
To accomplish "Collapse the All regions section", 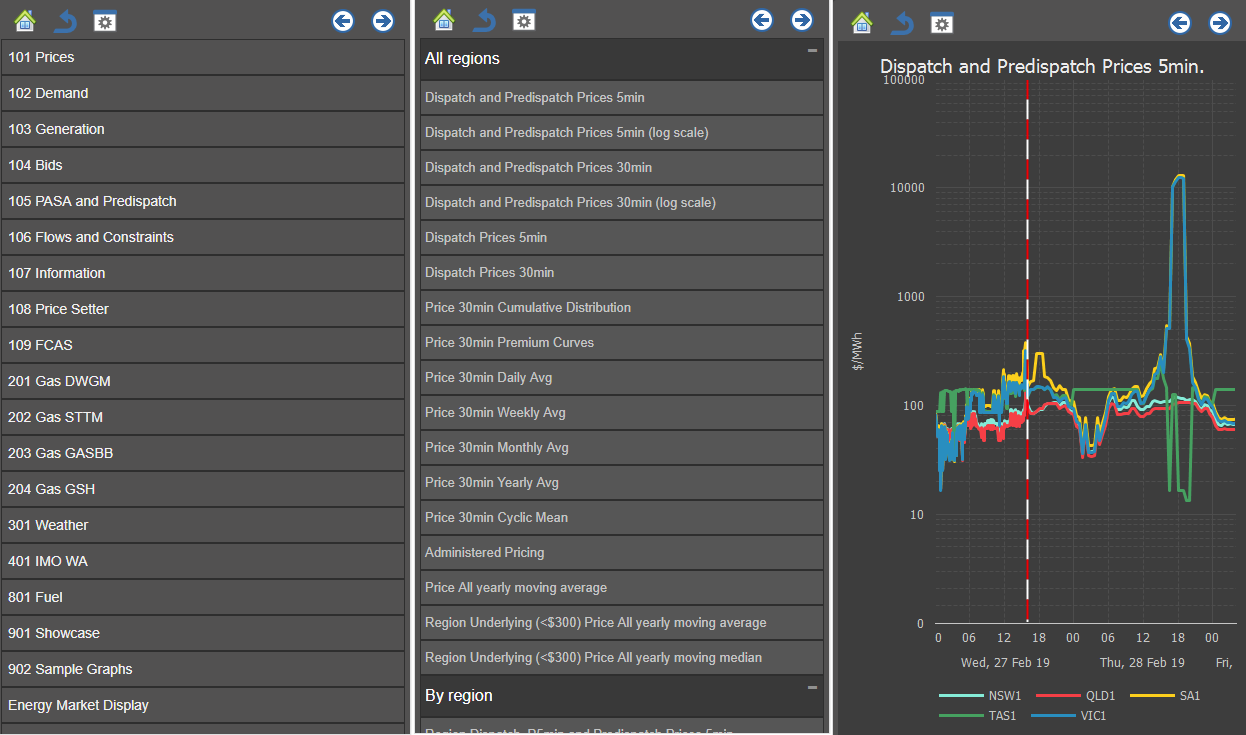I will click(812, 50).
